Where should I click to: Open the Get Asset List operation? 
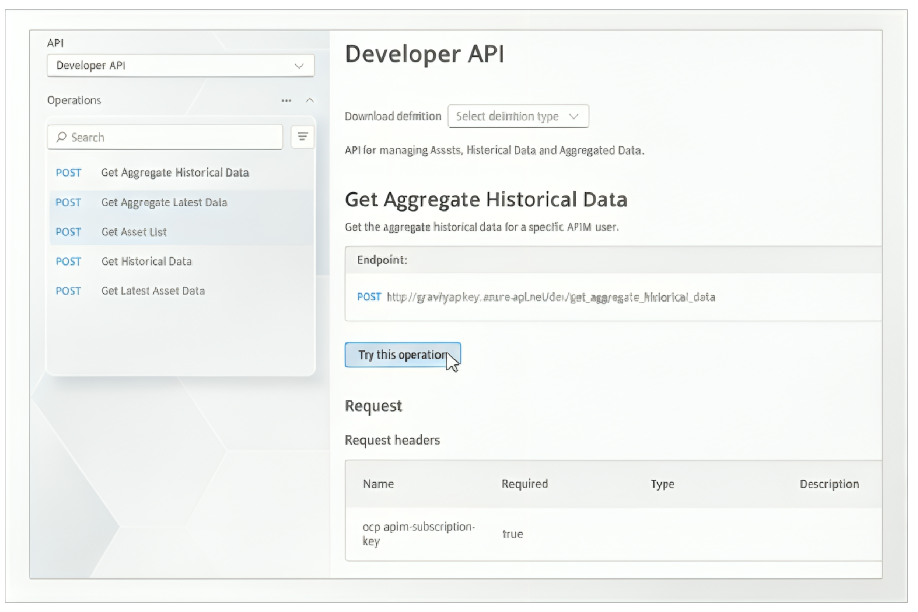tap(134, 232)
